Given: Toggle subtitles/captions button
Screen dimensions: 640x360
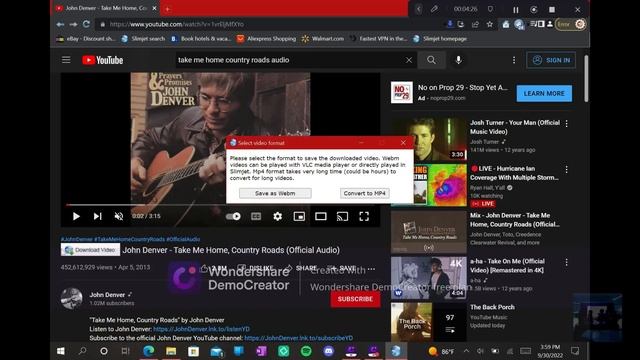Looking at the screenshot, I should coord(256,216).
